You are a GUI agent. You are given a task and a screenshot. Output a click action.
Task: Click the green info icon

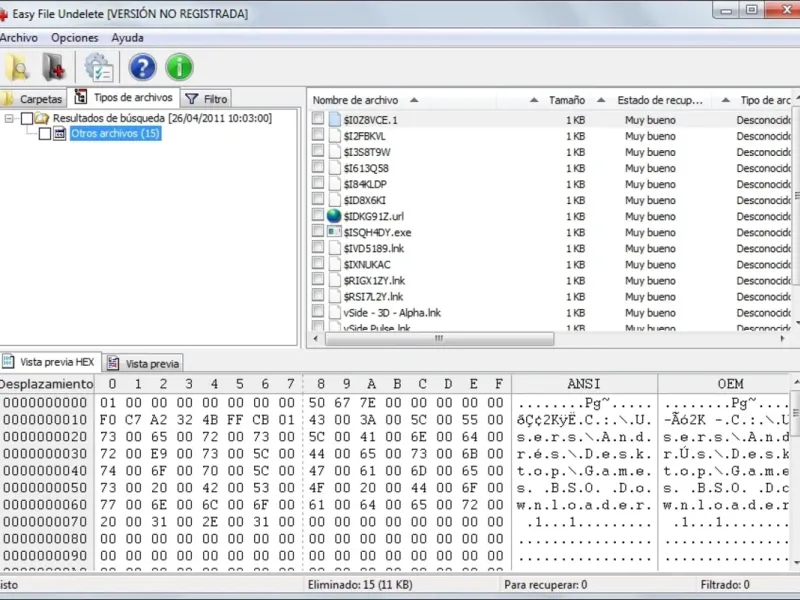coord(179,67)
